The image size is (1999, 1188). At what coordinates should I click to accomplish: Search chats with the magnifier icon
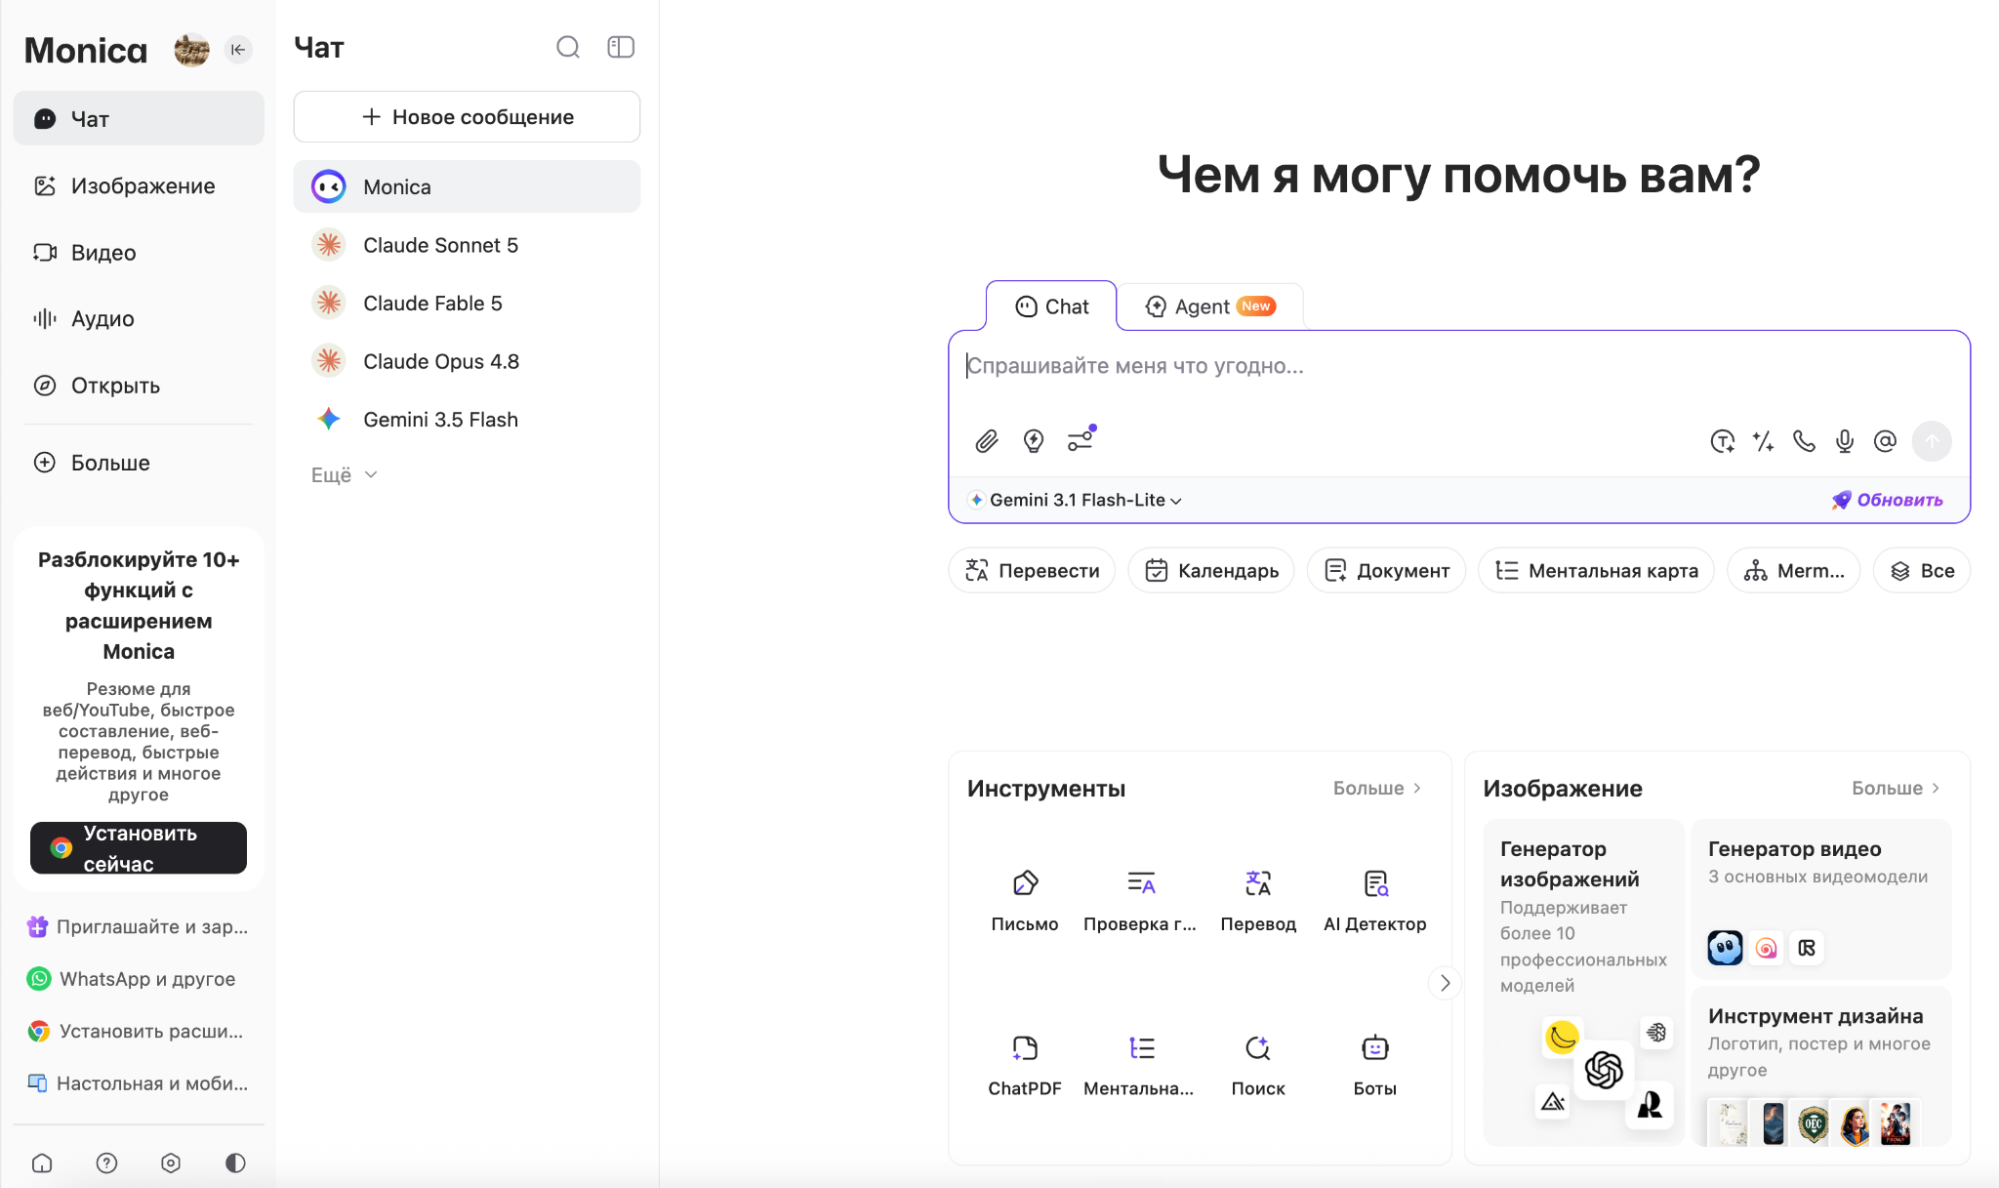[x=568, y=47]
